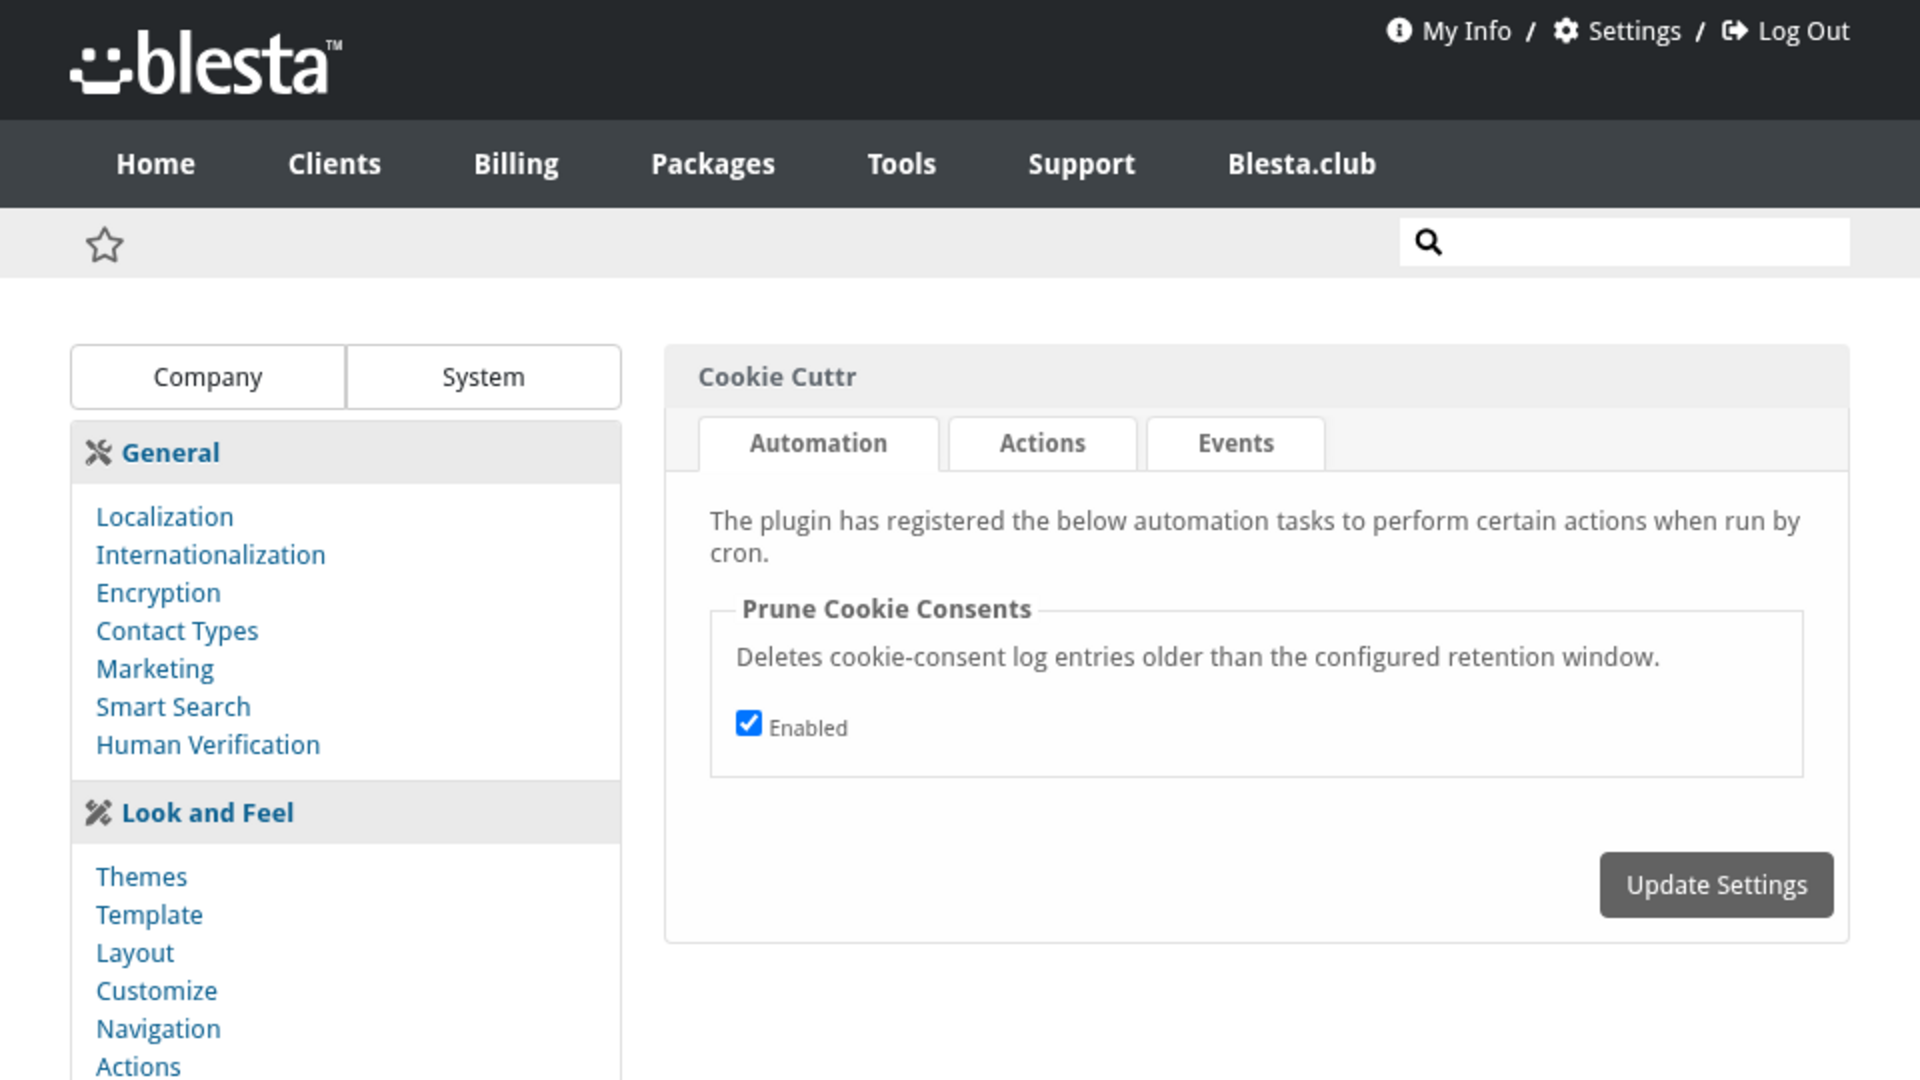1920x1080 pixels.
Task: Click the favorites star icon
Action: (x=105, y=245)
